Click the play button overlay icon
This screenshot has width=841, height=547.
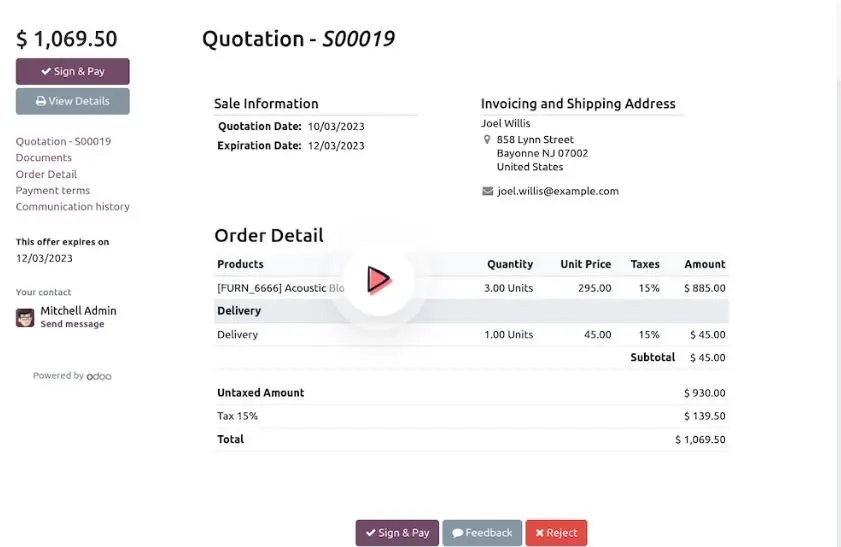(378, 280)
